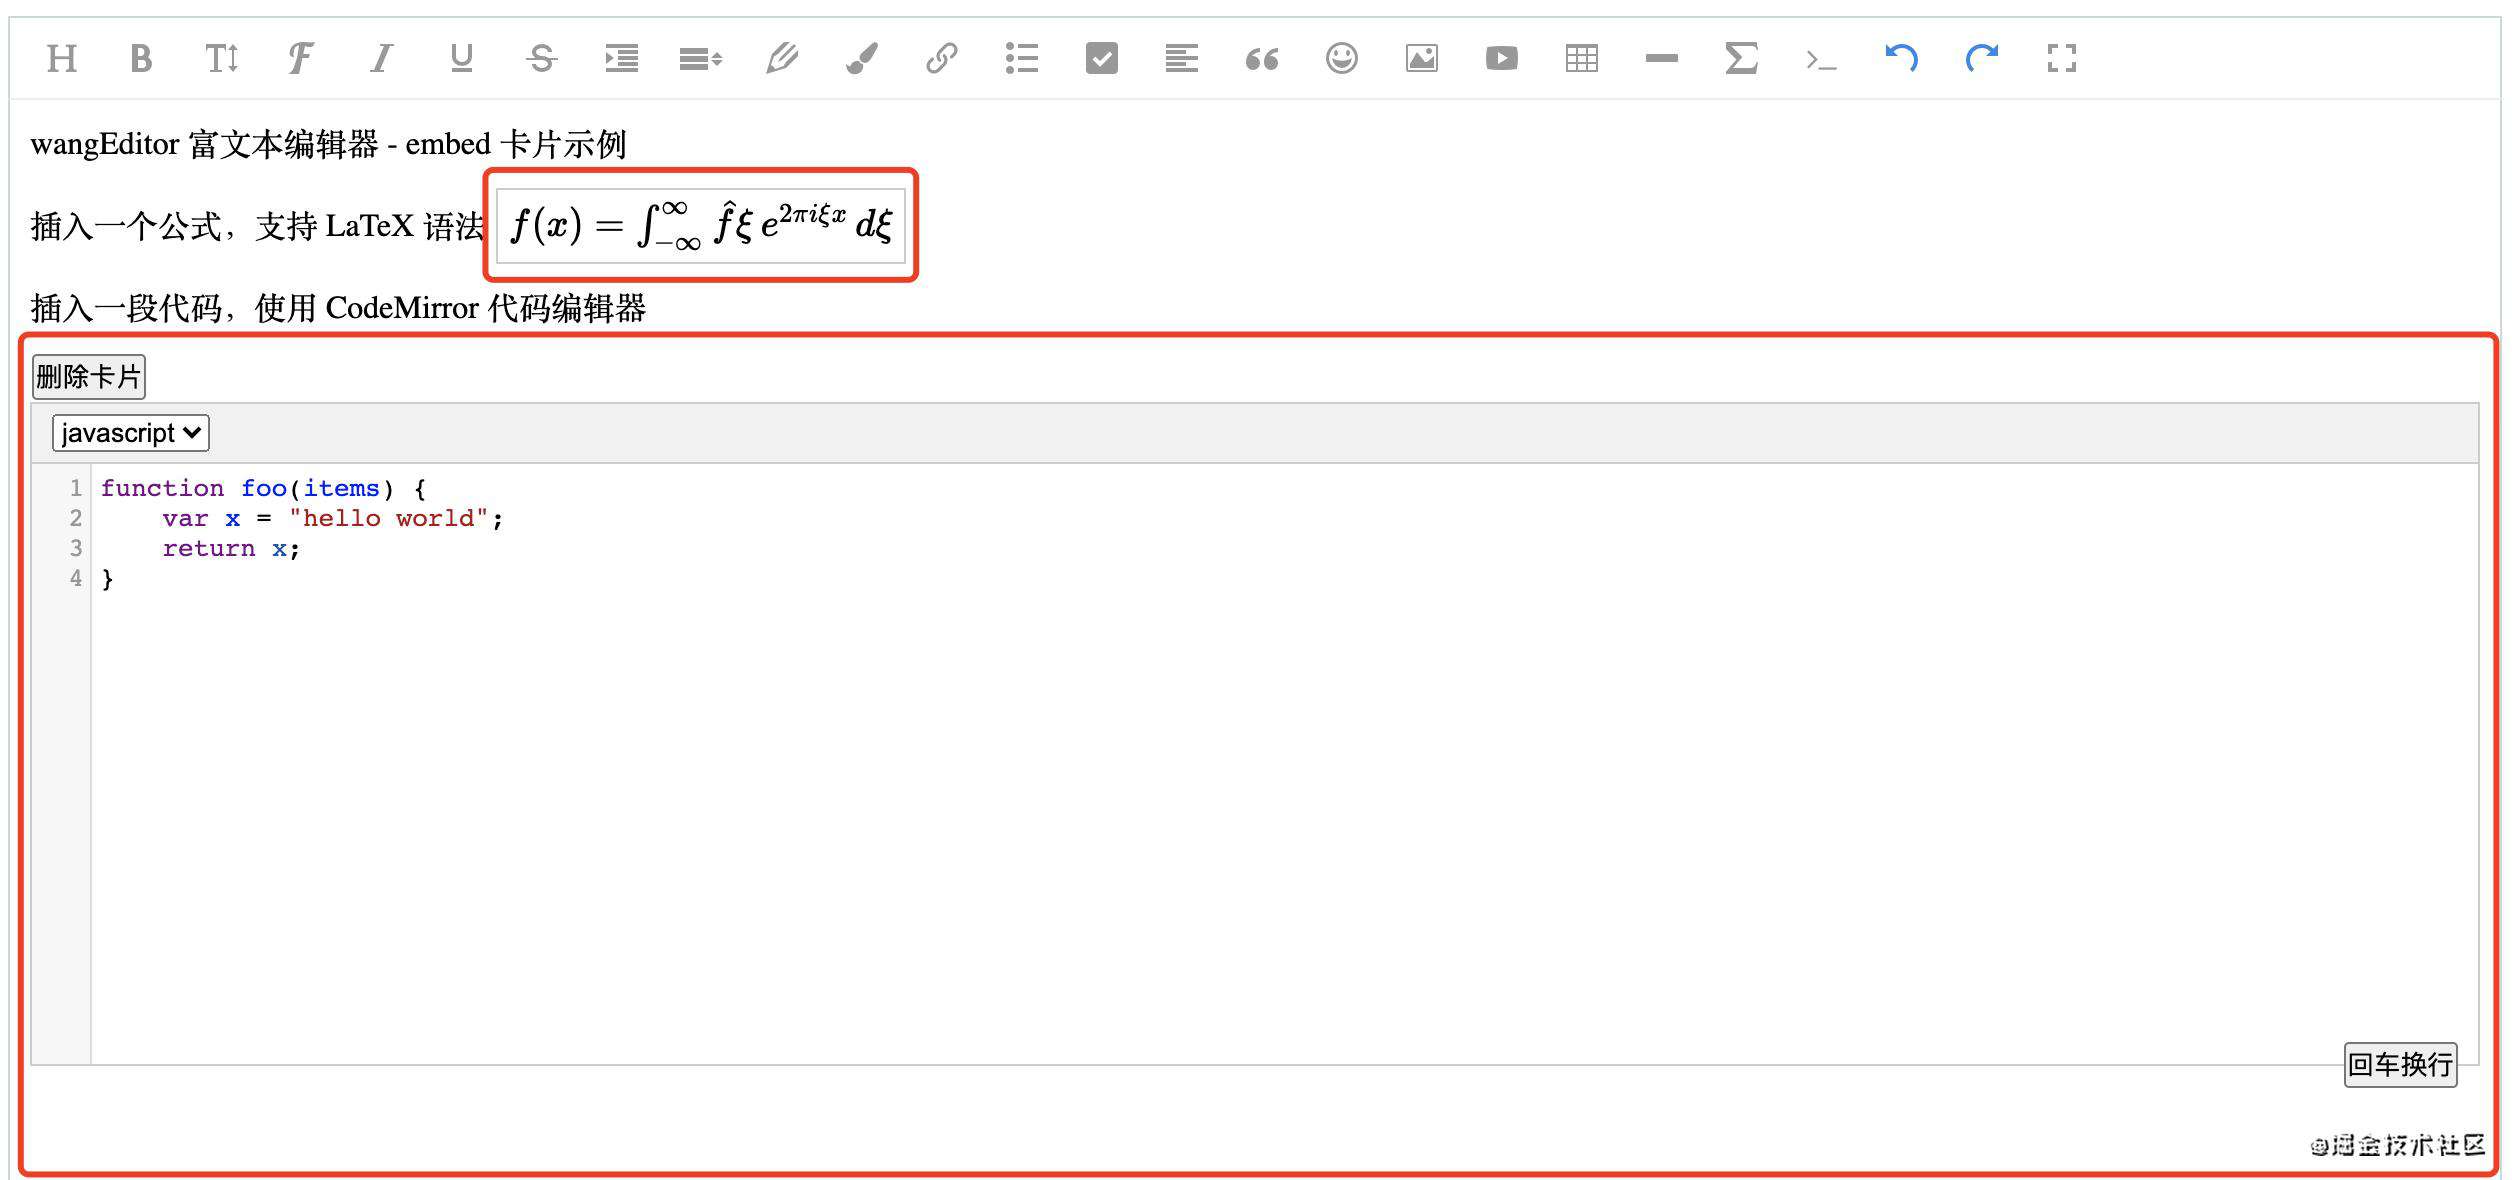Open the indent tool
2512x1180 pixels.
click(621, 58)
